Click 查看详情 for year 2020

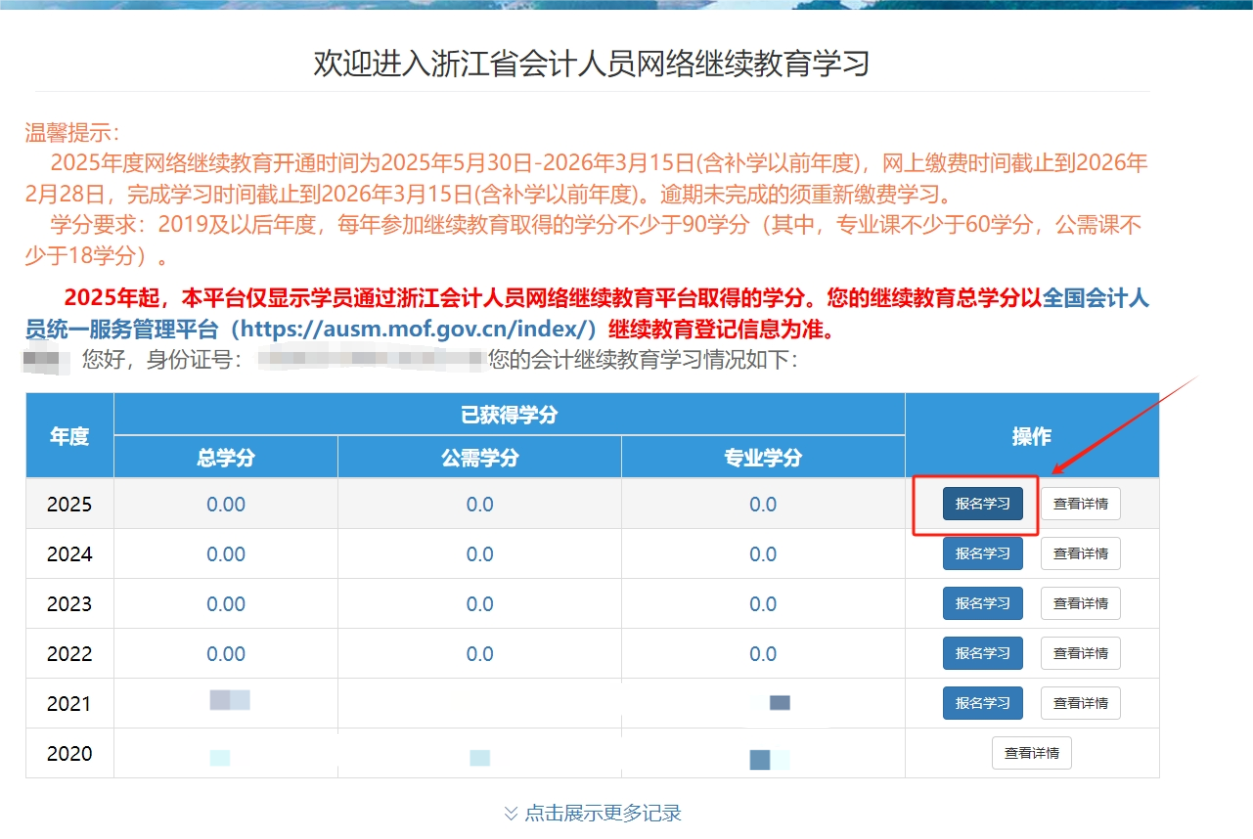pos(1031,752)
